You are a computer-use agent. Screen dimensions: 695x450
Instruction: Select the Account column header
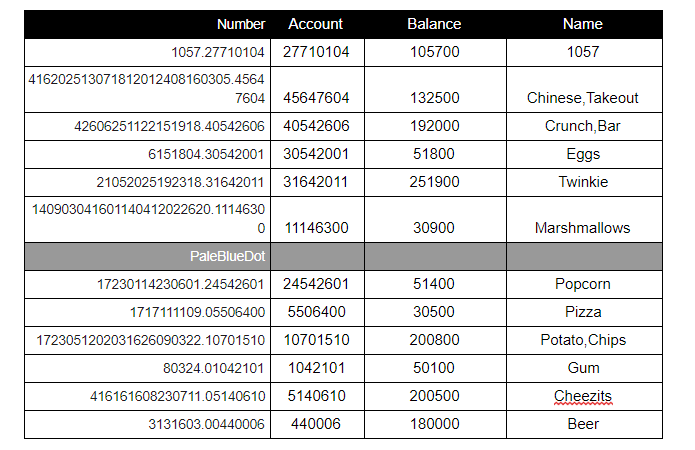point(317,24)
